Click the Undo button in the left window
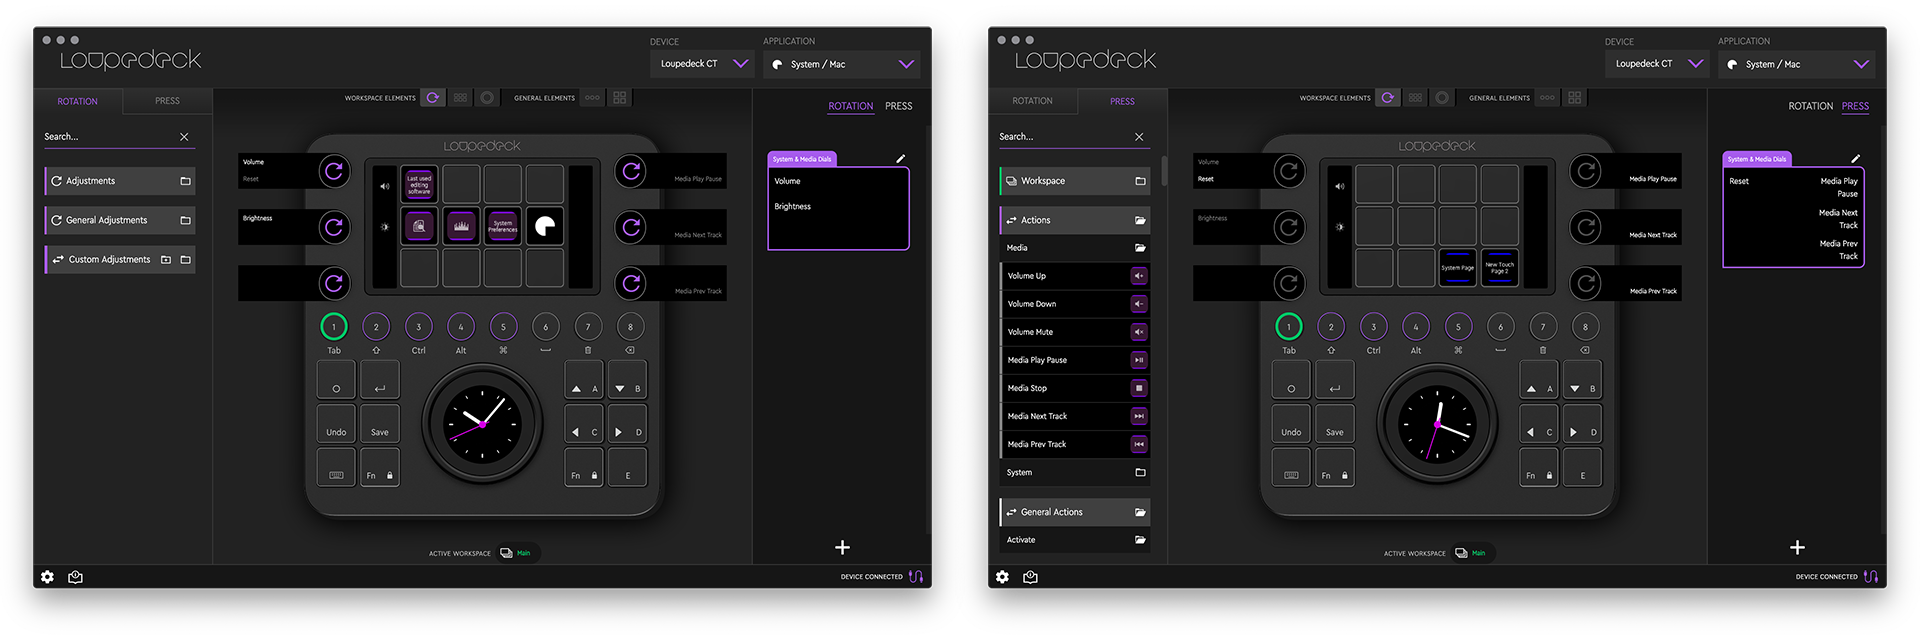 [336, 424]
